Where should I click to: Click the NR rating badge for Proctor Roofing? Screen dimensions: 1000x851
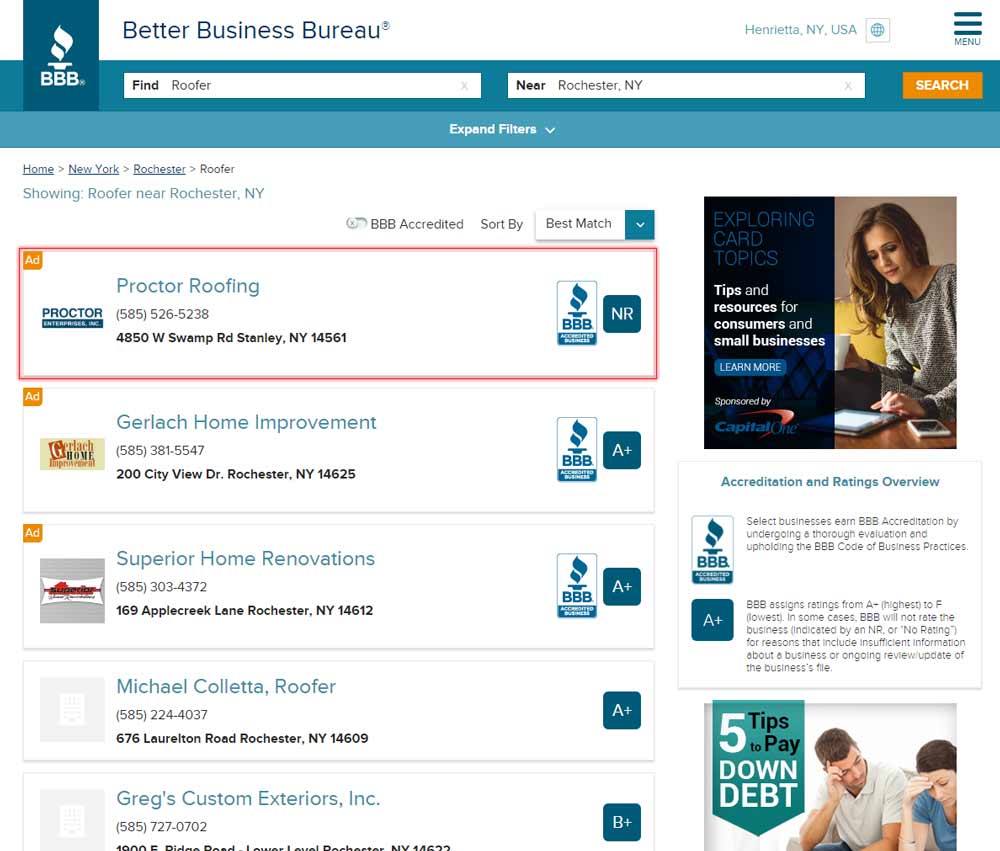[621, 313]
